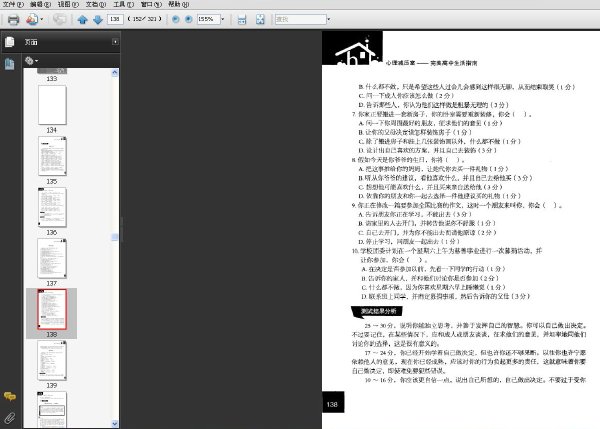Open the 文档 (Document) menu

[96, 4]
